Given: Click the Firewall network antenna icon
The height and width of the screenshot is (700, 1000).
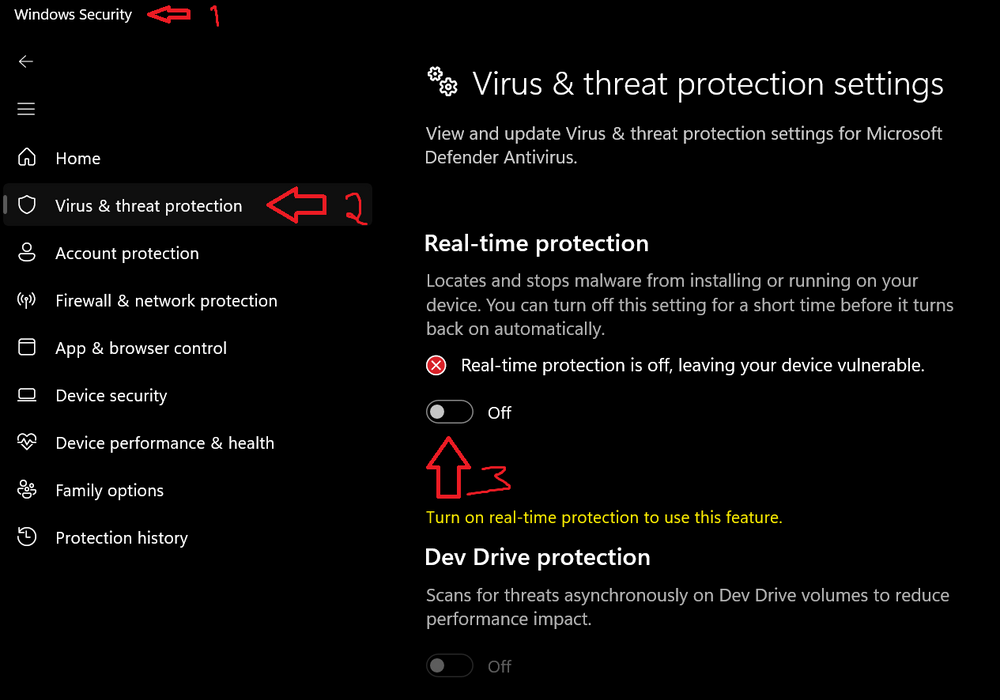Looking at the screenshot, I should click(x=27, y=300).
